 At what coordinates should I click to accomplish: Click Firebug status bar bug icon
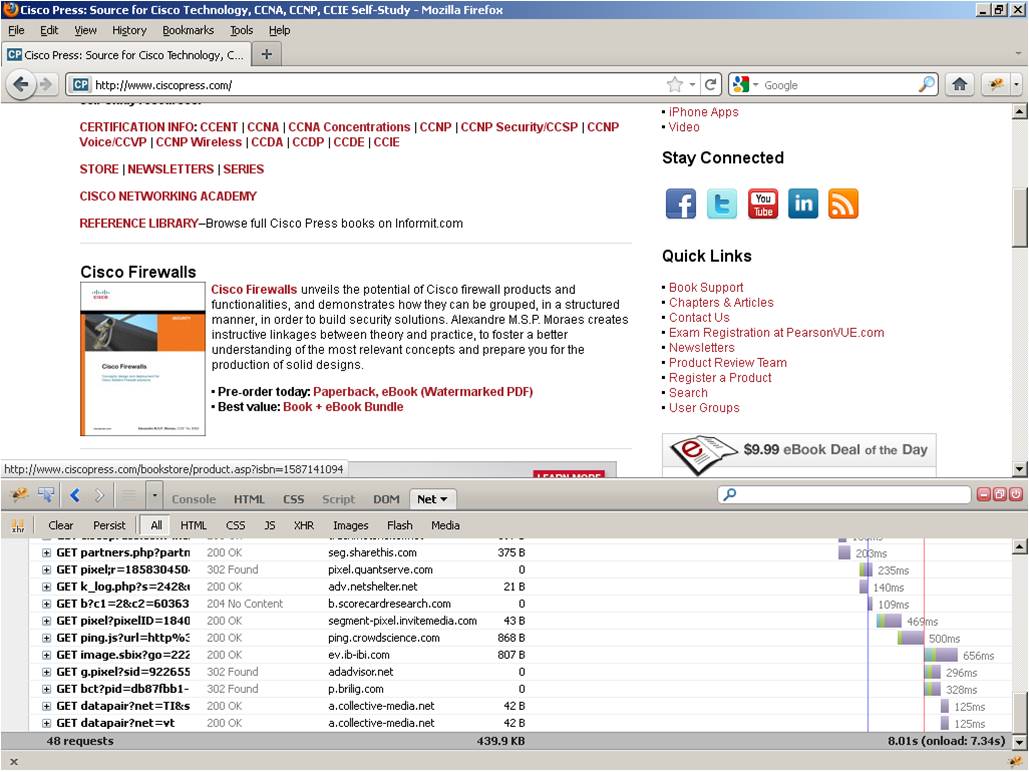tap(1017, 761)
